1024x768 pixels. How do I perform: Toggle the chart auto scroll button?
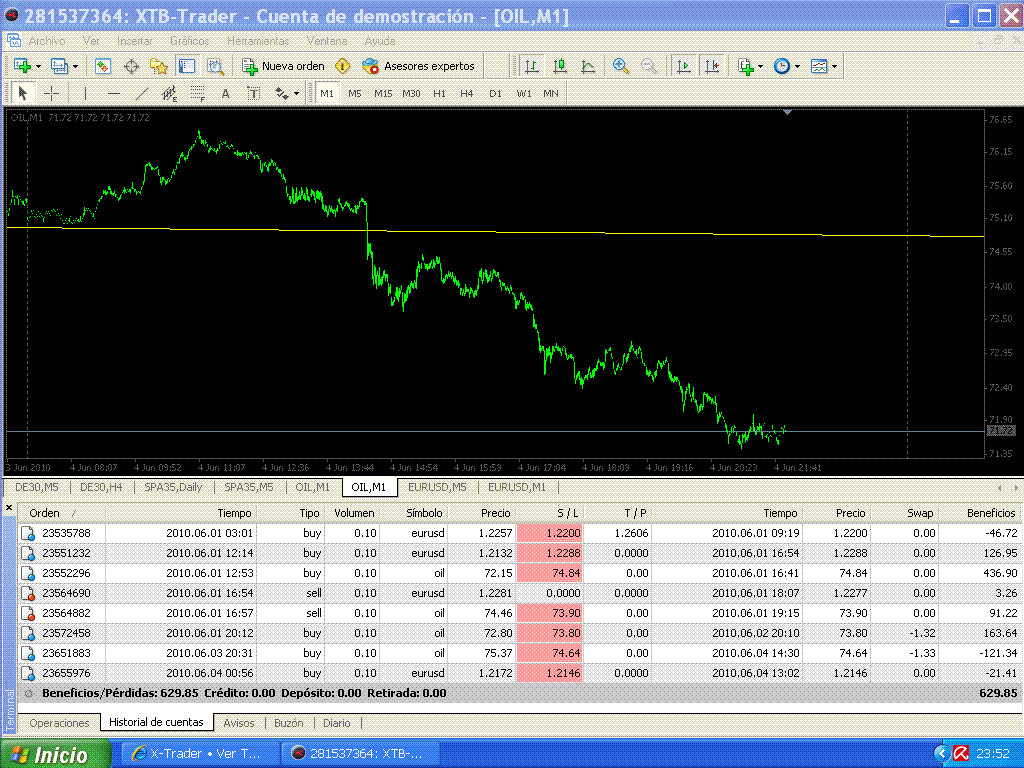(x=684, y=66)
